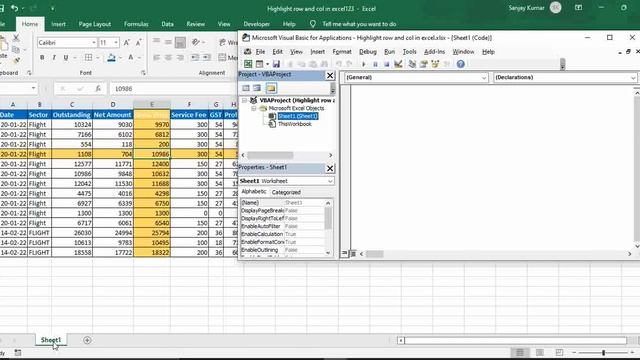Screen dimensions: 640x360
Task: Add a new sheet with plus icon
Action: coord(87,340)
